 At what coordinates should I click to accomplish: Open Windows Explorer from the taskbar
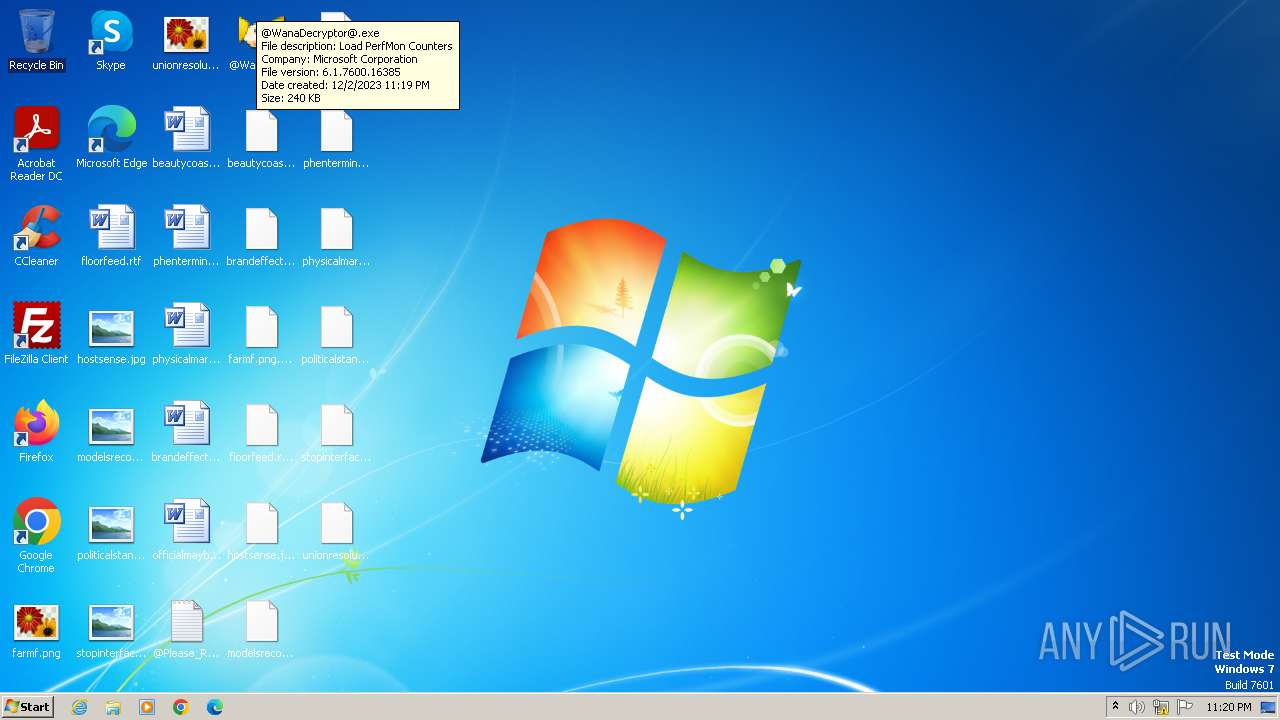point(113,707)
